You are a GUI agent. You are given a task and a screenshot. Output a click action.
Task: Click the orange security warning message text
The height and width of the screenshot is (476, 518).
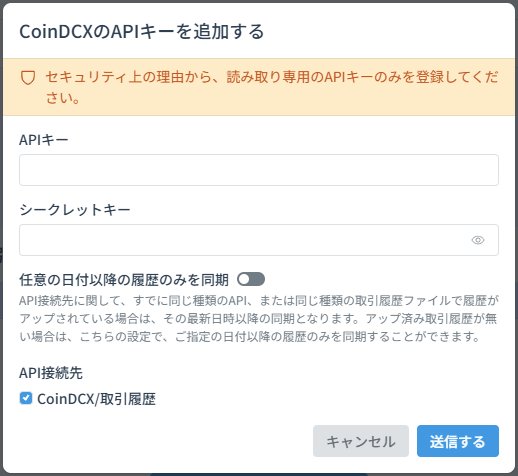[x=272, y=87]
